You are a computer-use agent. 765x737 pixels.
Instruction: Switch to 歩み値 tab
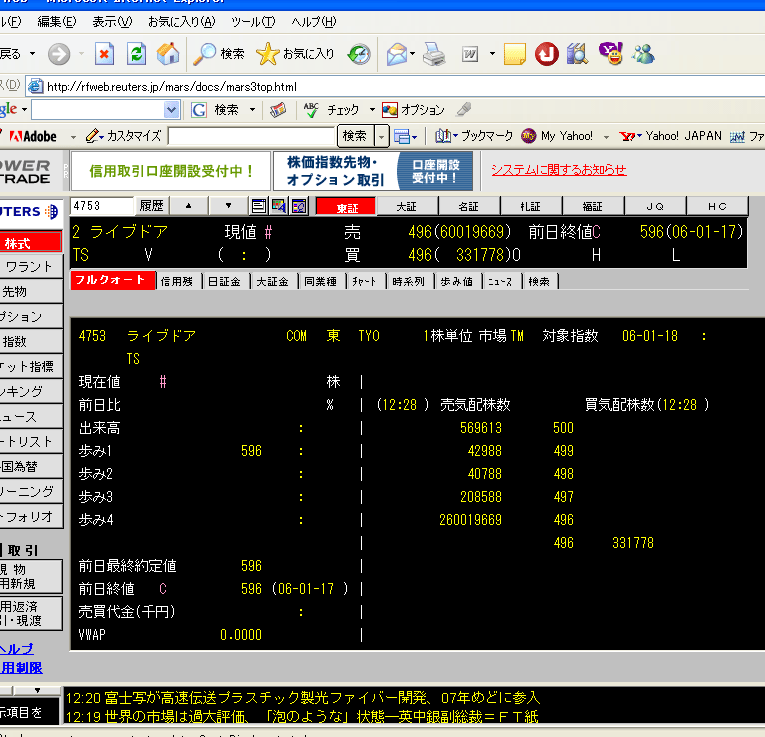(456, 281)
